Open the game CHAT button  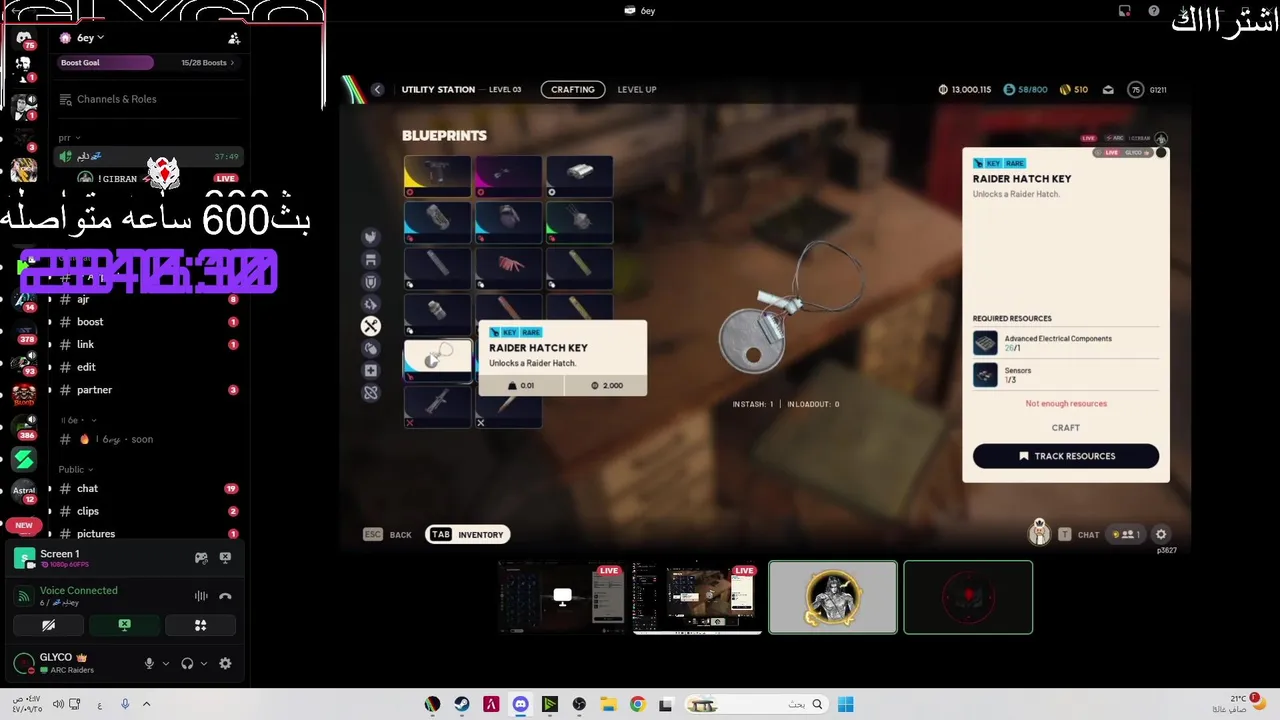pos(1079,535)
